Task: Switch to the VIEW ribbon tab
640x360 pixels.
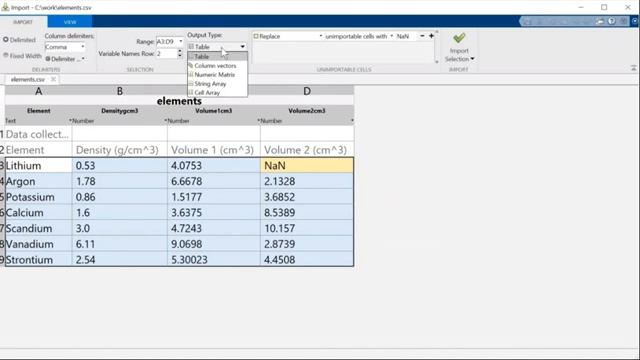Action: coord(70,22)
